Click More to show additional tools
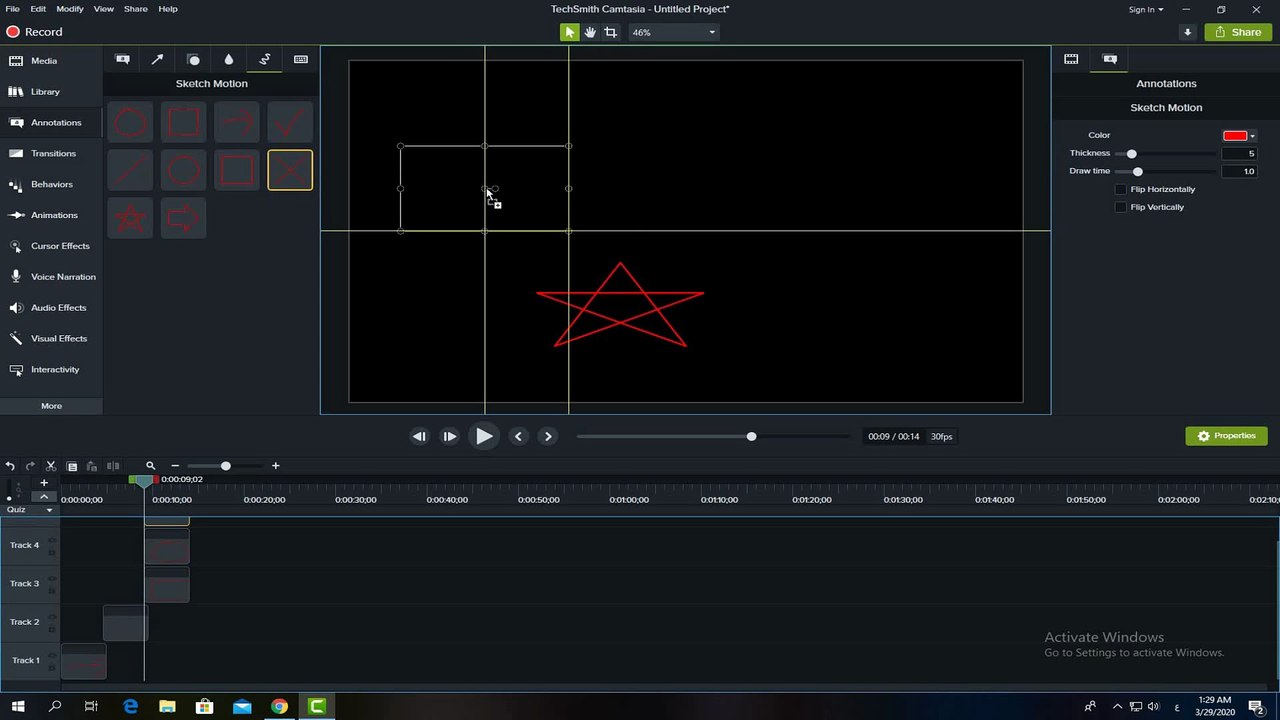Viewport: 1280px width, 720px height. coord(51,406)
